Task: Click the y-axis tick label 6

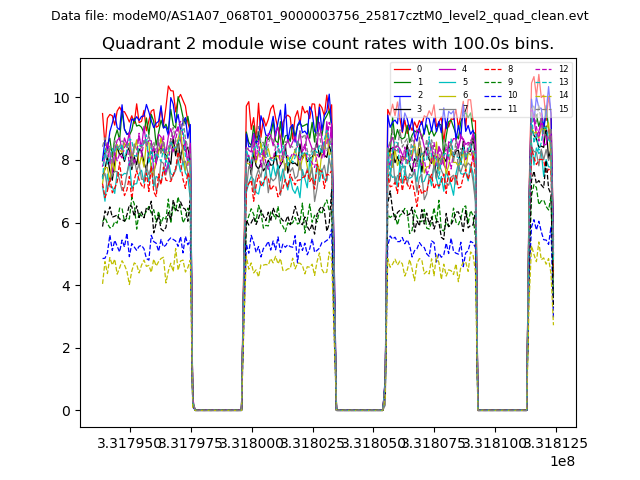Action: click(x=65, y=223)
